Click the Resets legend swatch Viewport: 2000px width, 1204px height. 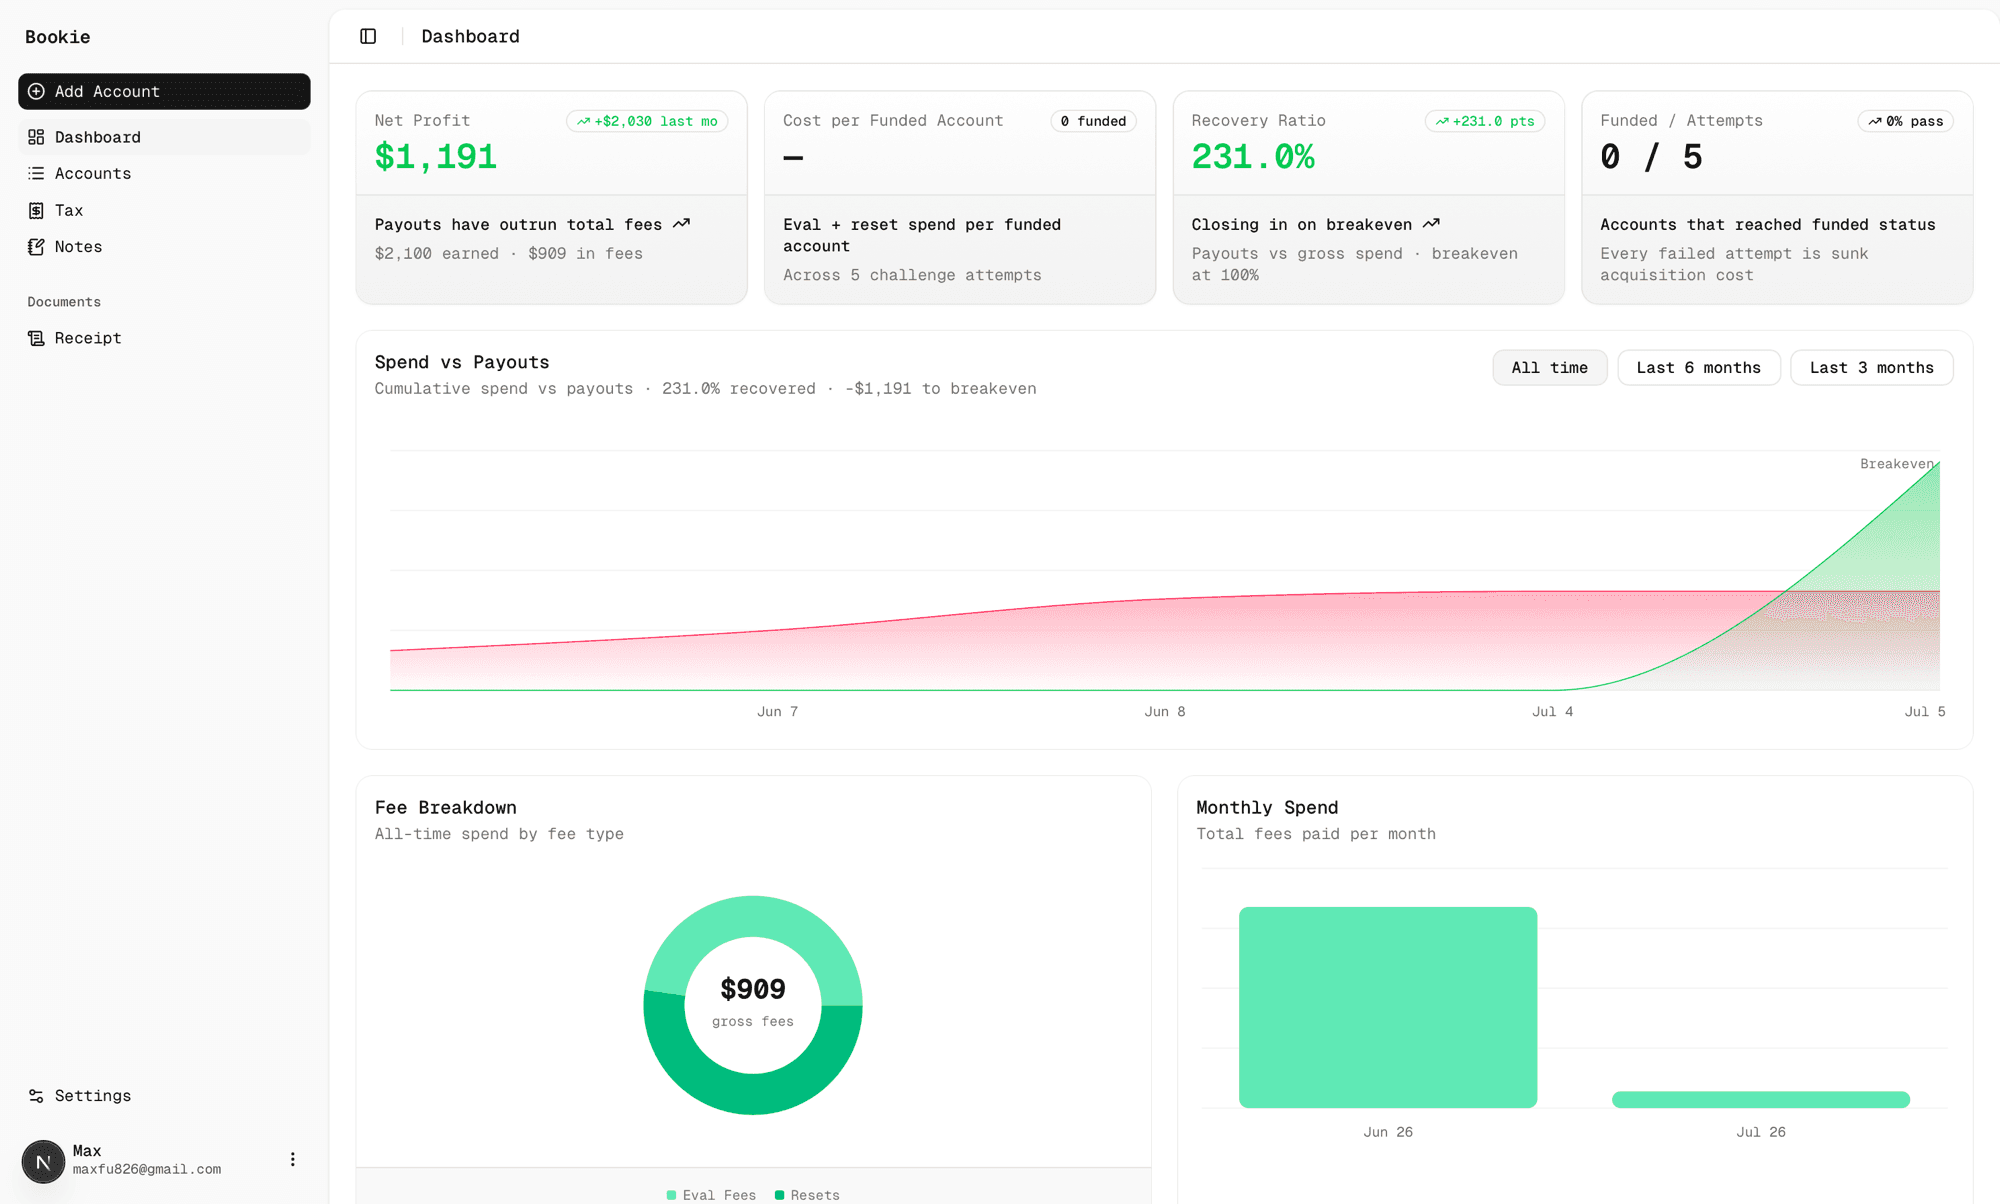[x=779, y=1195]
